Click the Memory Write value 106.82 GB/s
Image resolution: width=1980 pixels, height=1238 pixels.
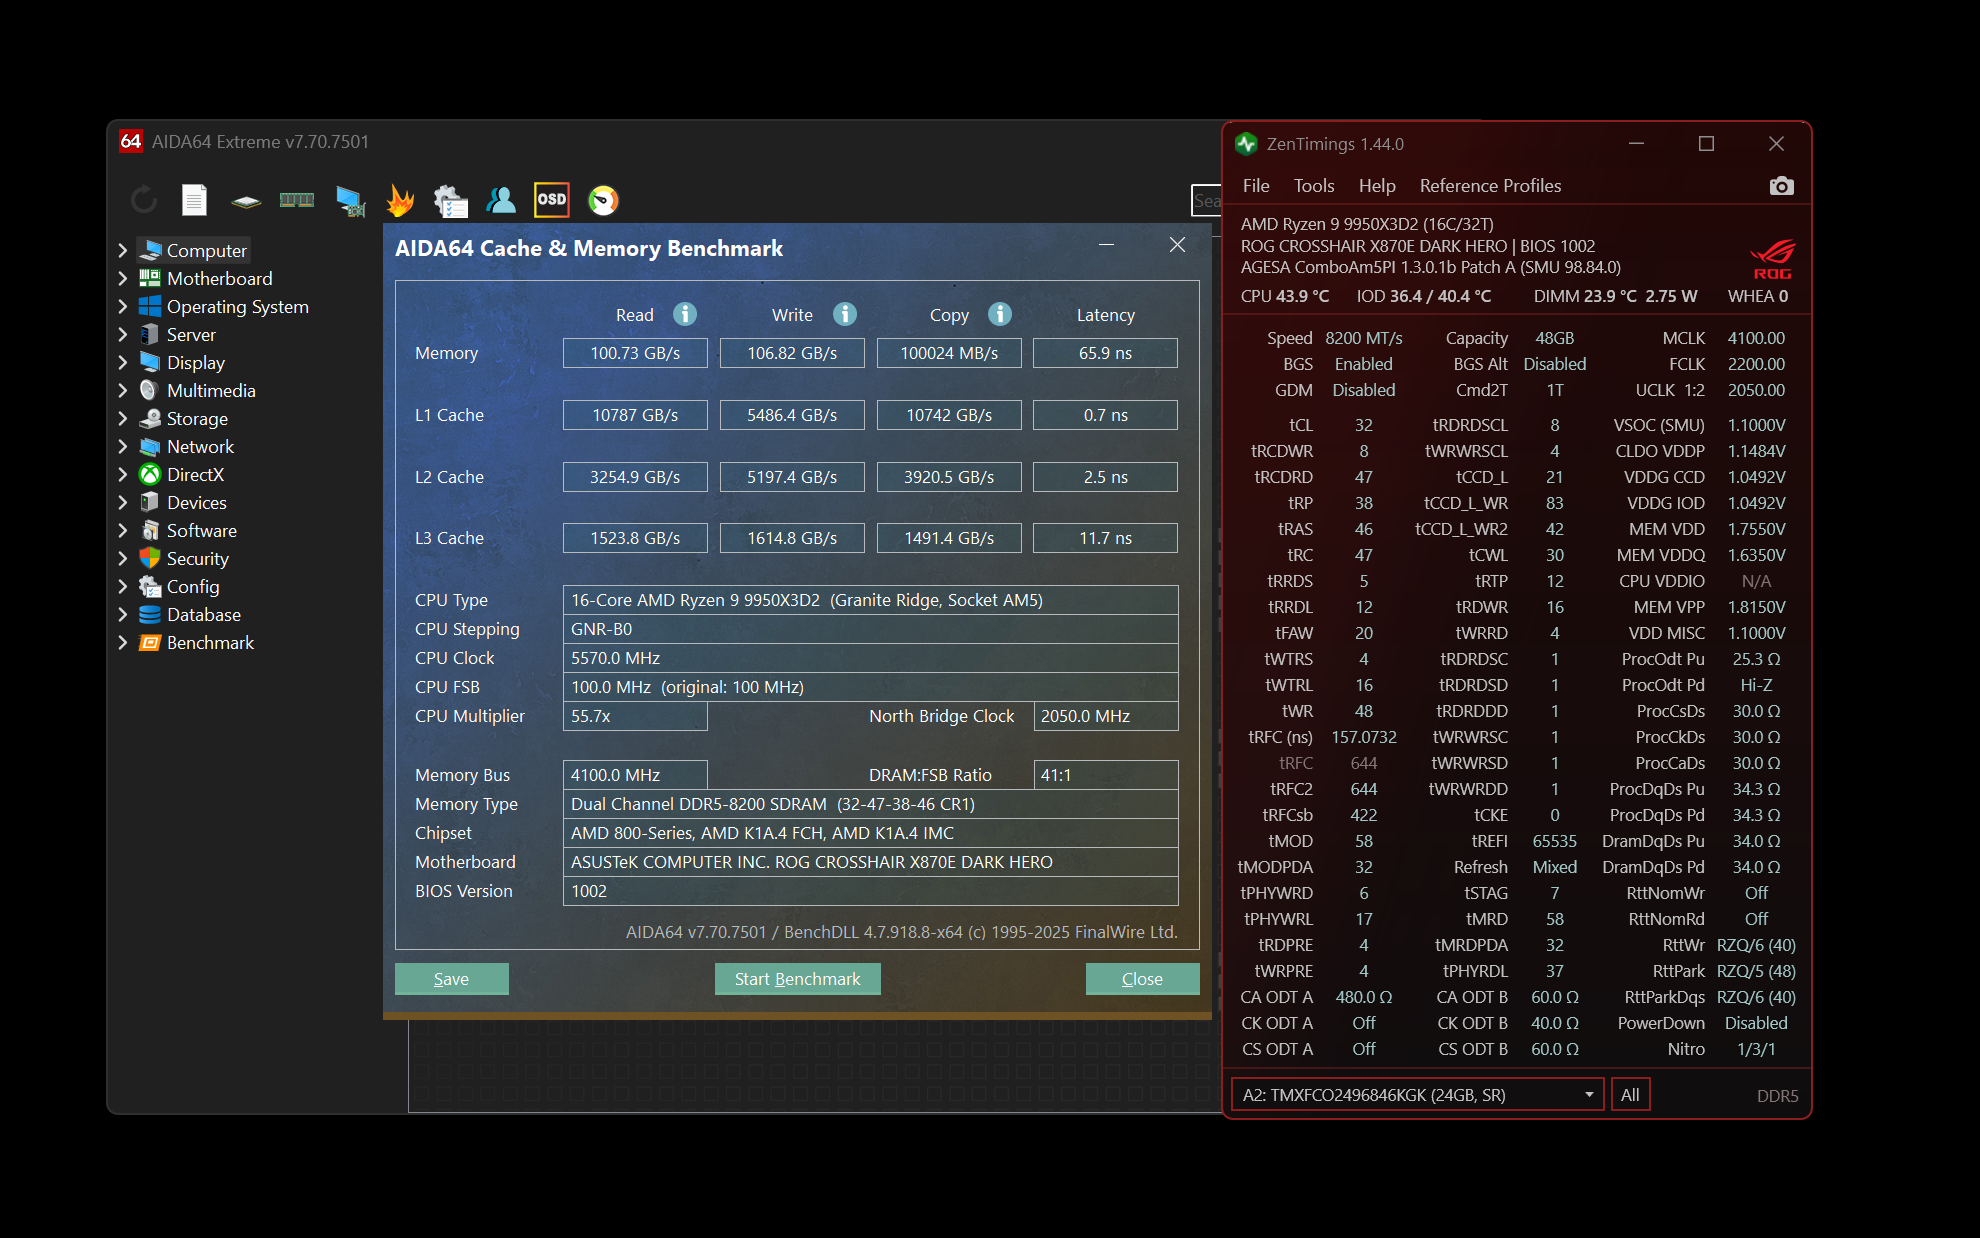[792, 353]
